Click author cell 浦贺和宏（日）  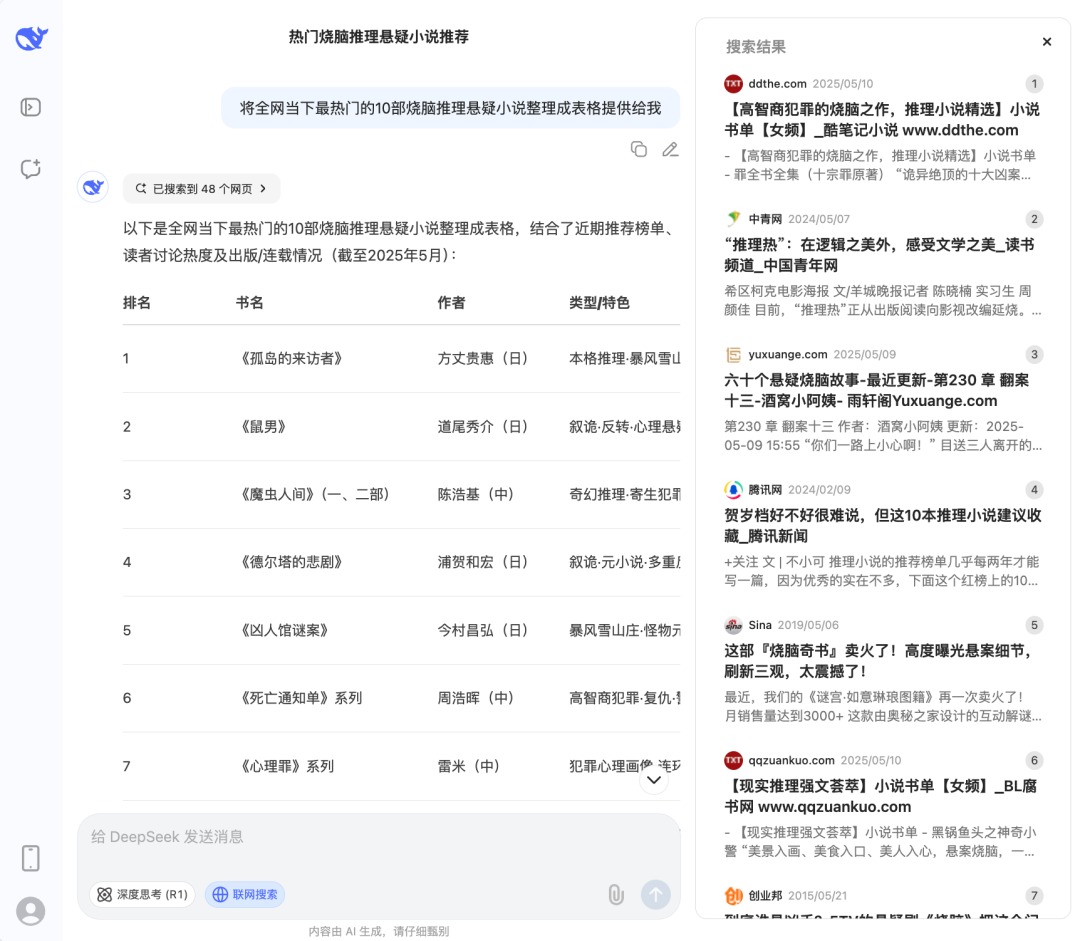(x=484, y=562)
